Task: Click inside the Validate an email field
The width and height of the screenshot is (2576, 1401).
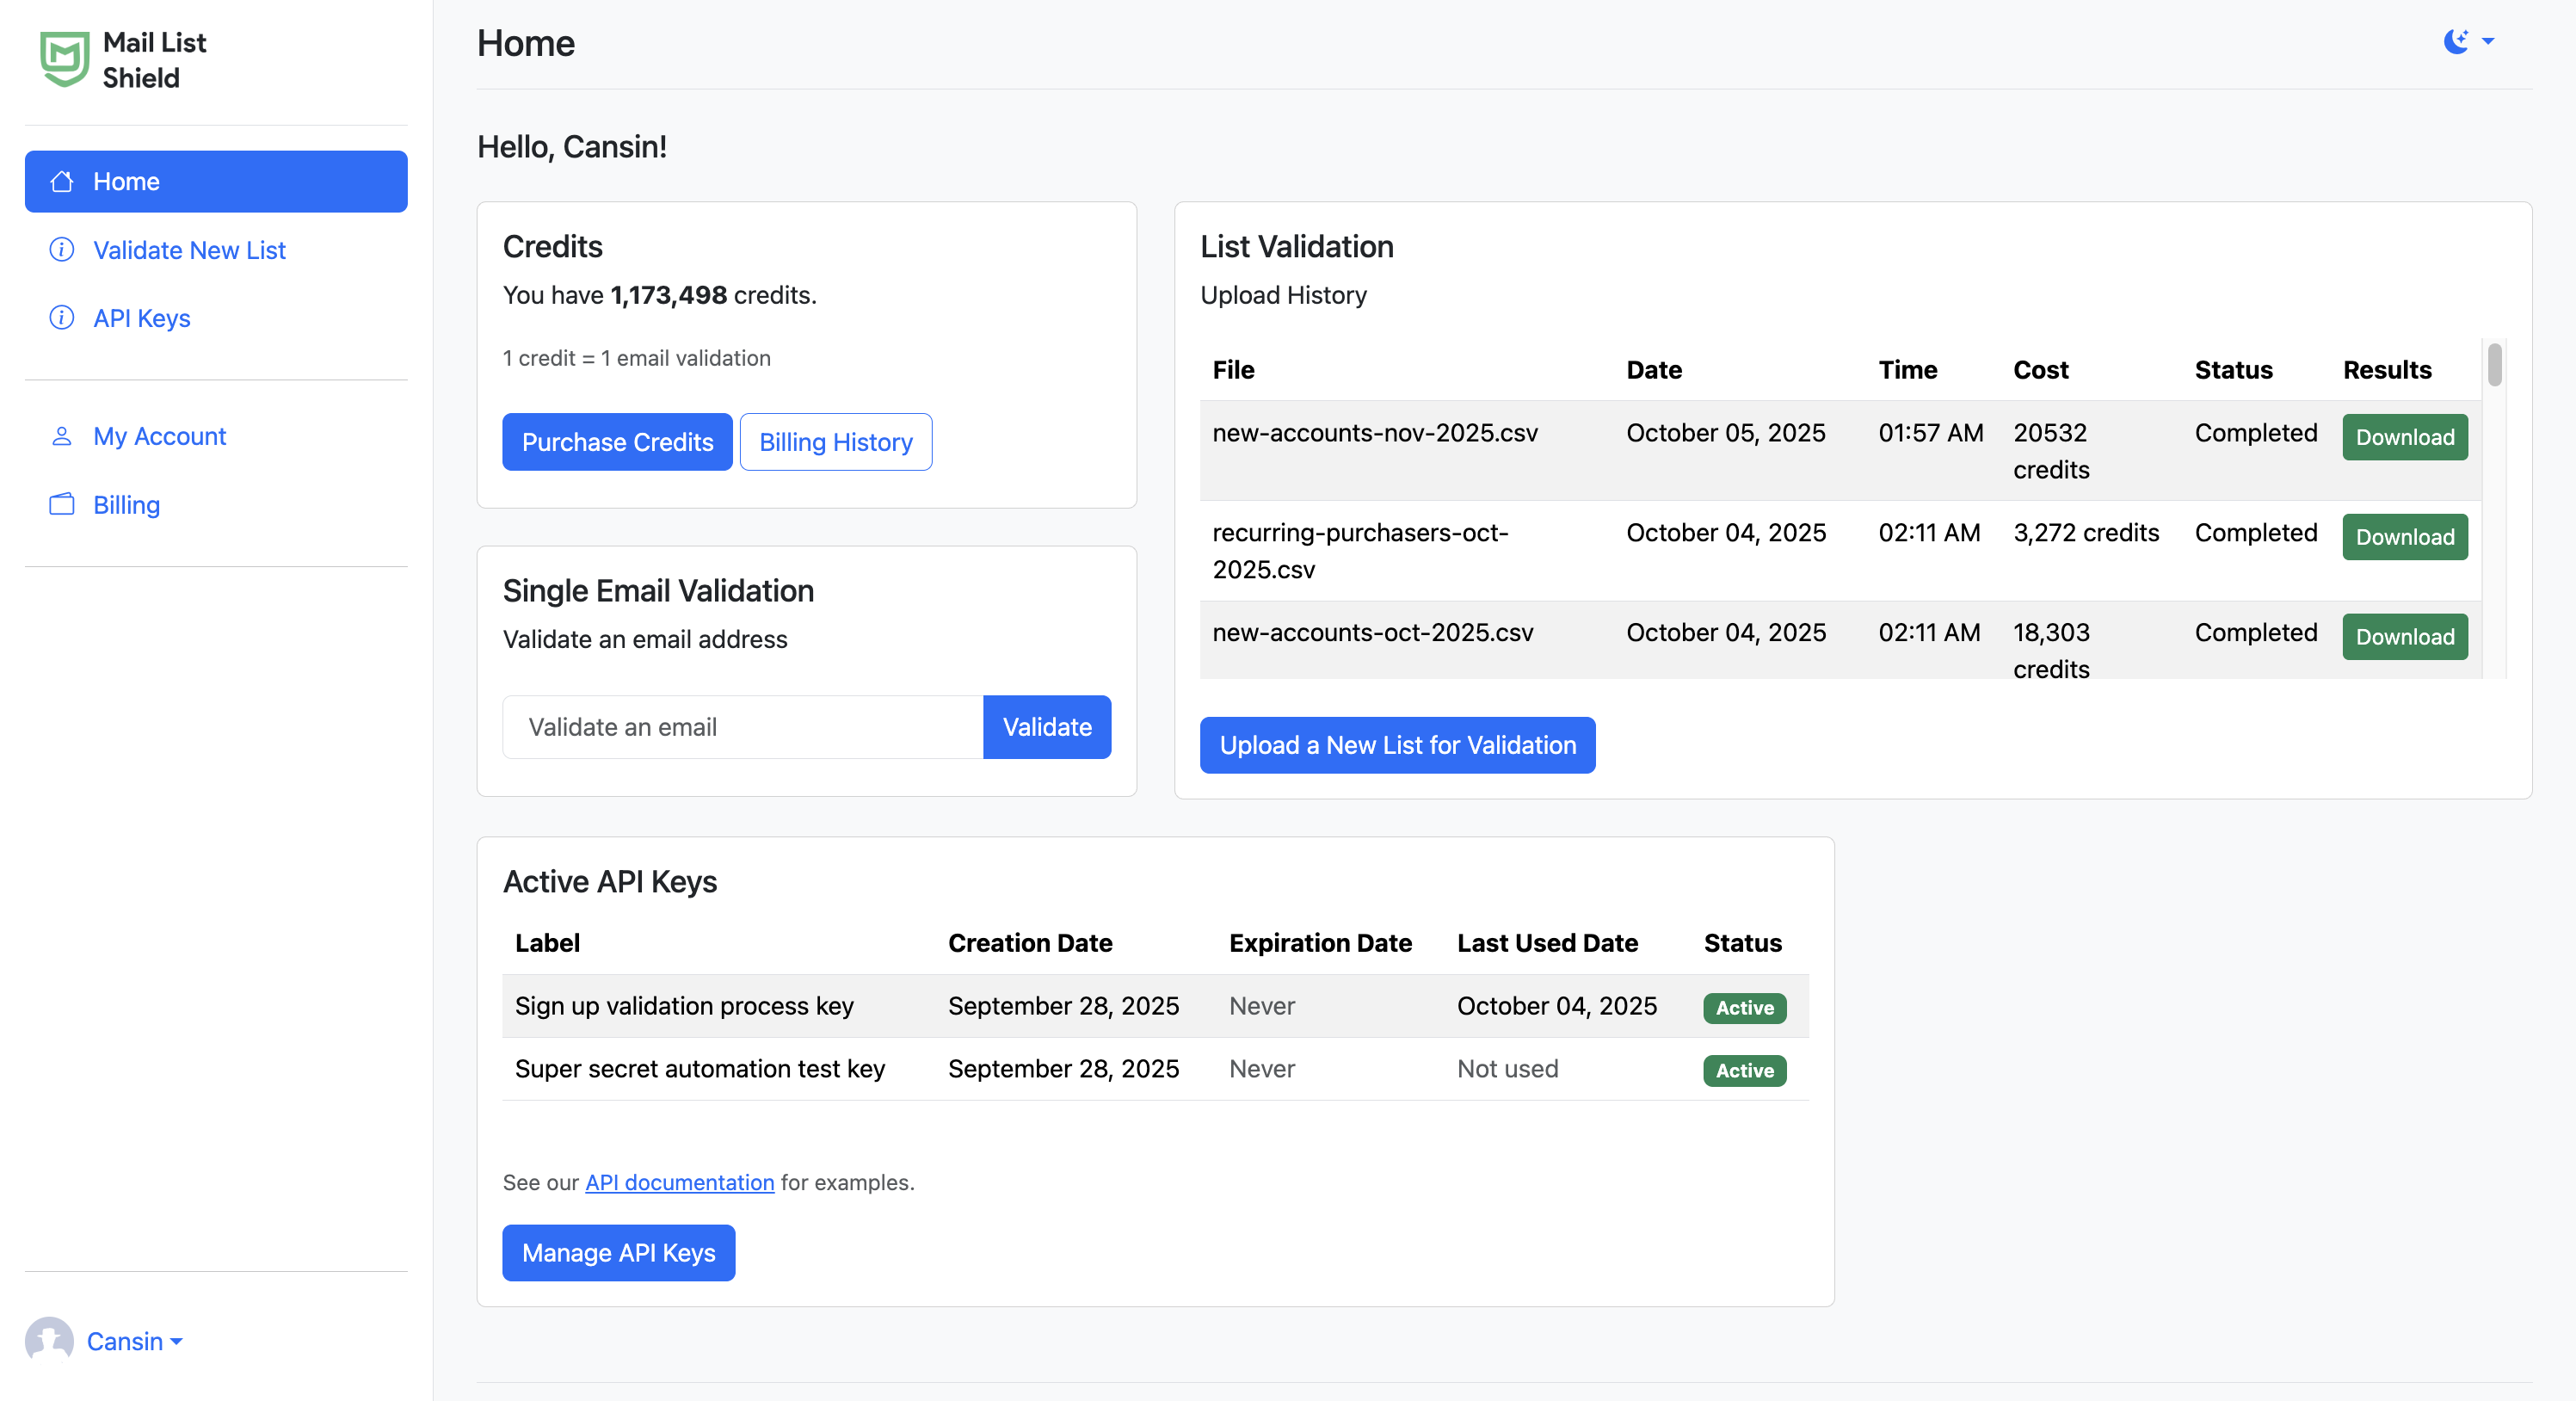Action: coord(740,727)
